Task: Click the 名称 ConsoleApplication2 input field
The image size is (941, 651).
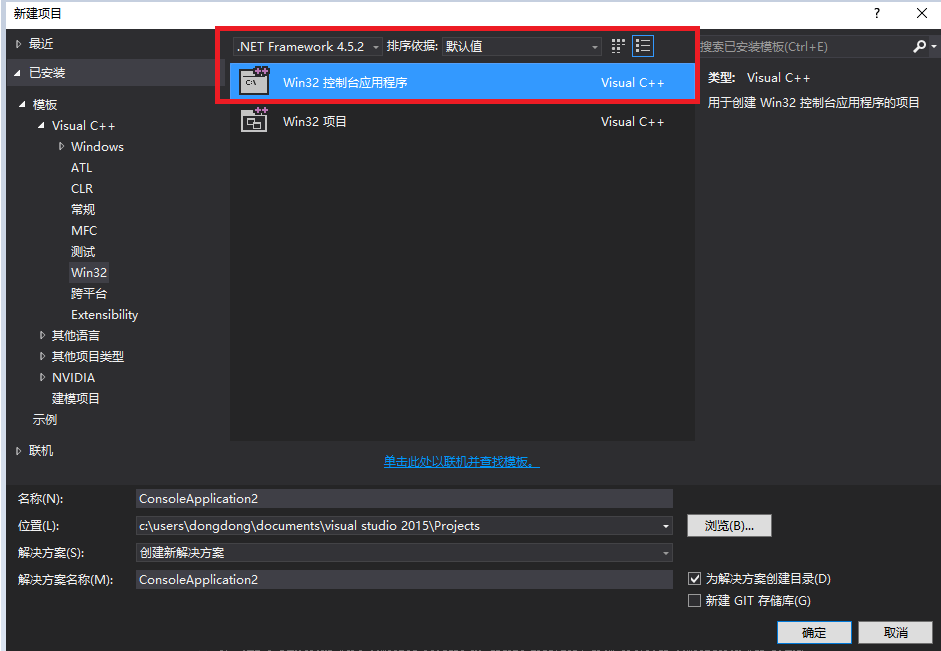Action: tap(404, 499)
